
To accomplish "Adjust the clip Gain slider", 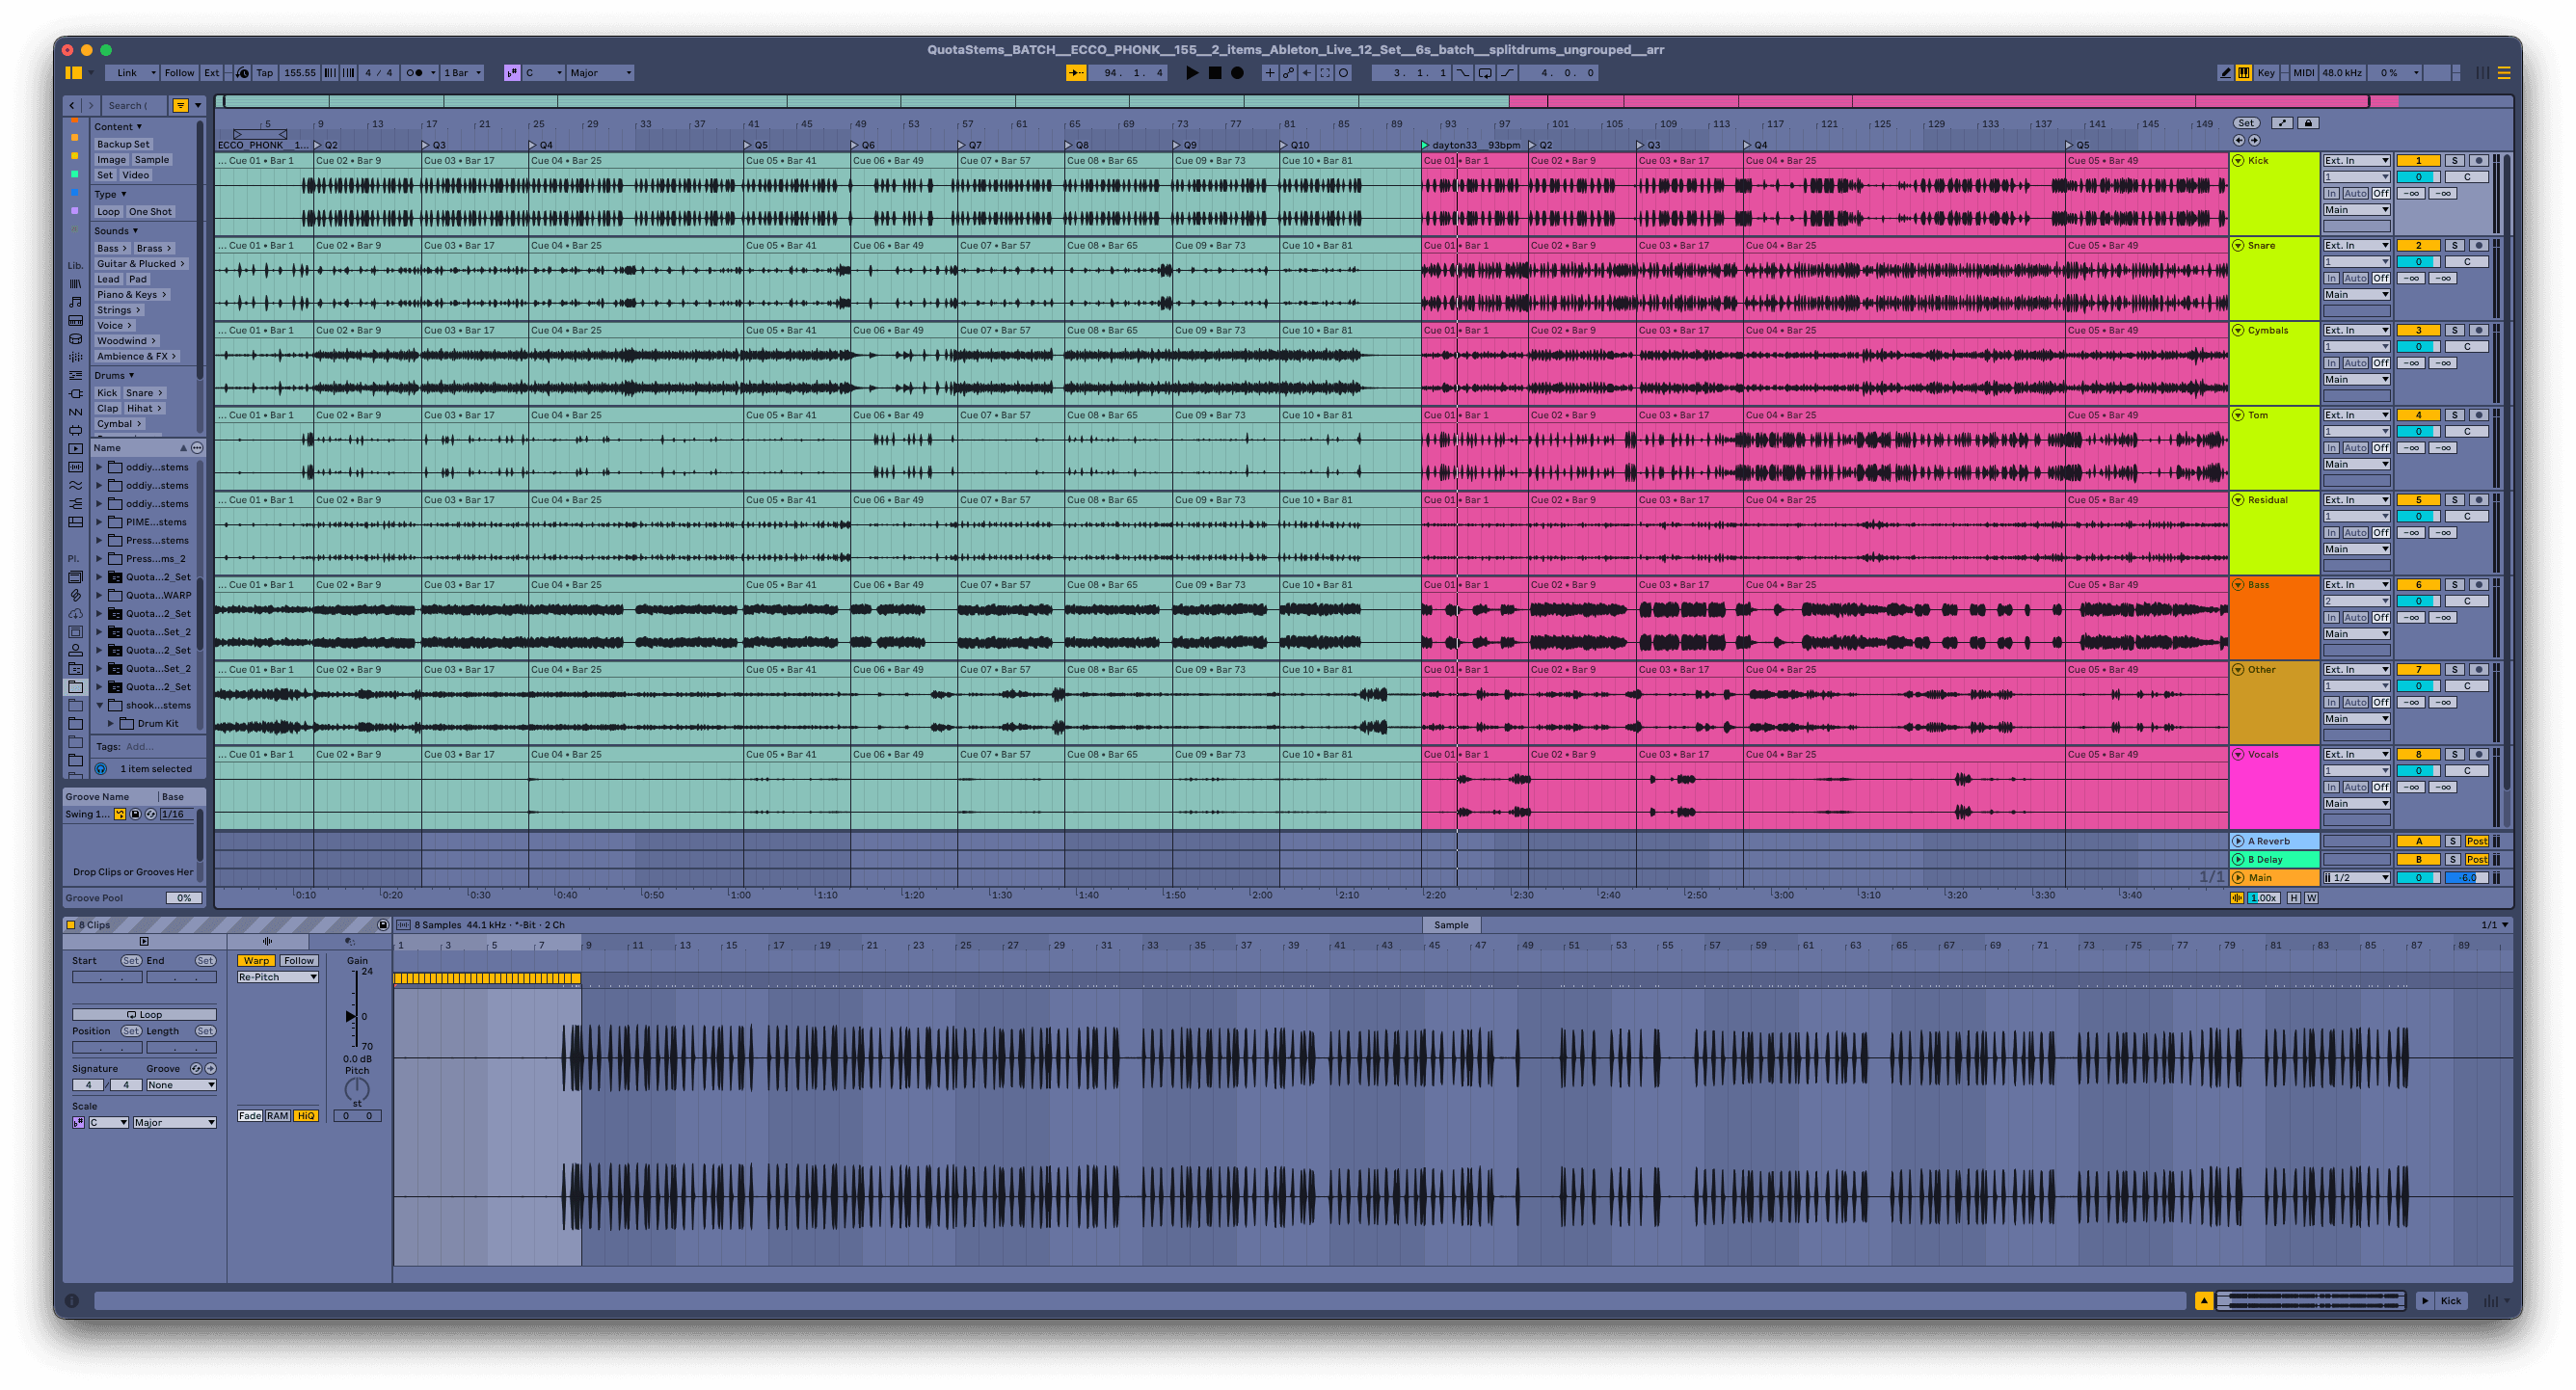I will [352, 1017].
